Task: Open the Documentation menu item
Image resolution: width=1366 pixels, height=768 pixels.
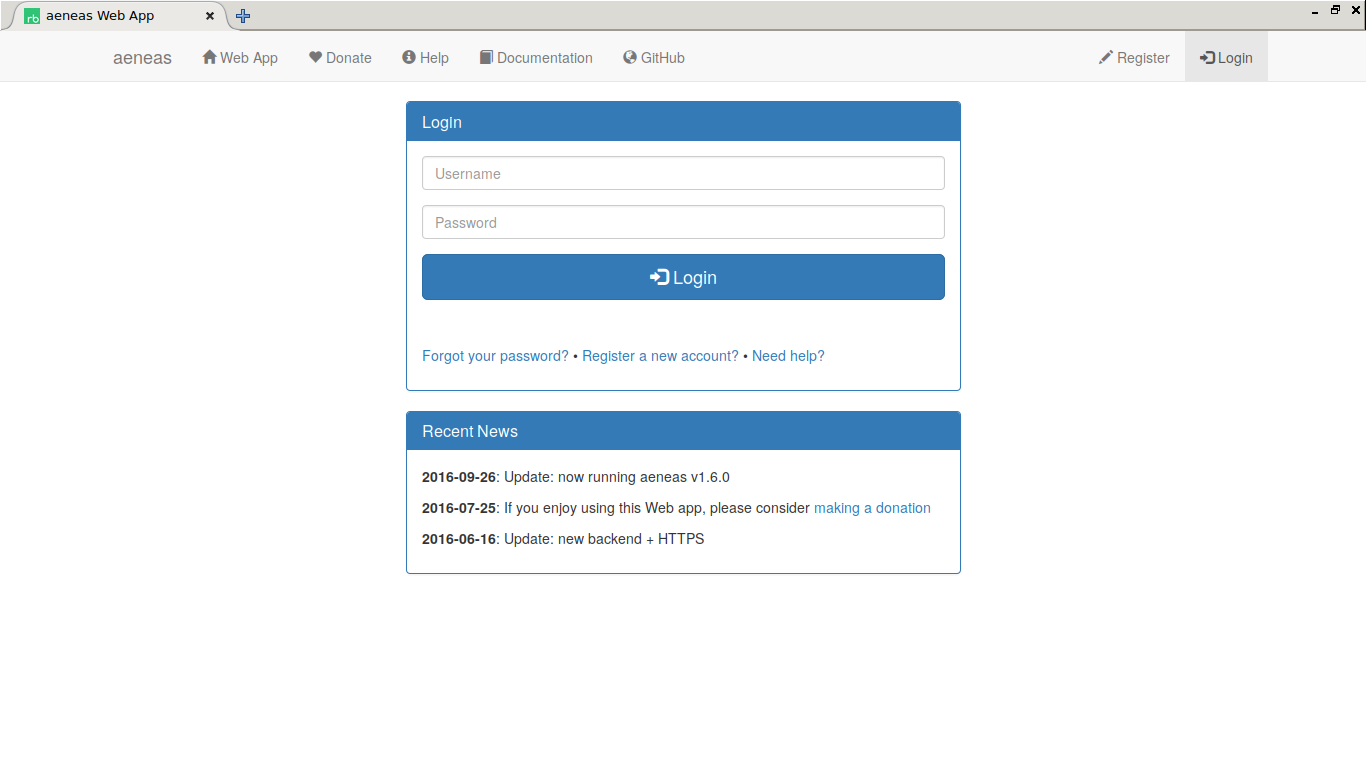Action: 544,58
